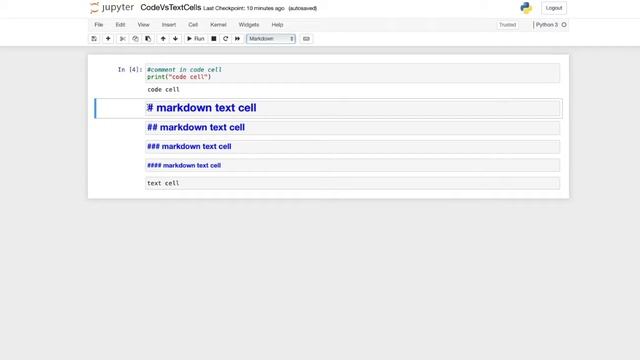Rename notebook title CodeVsTextCells
This screenshot has height=360, width=640.
coord(171,8)
